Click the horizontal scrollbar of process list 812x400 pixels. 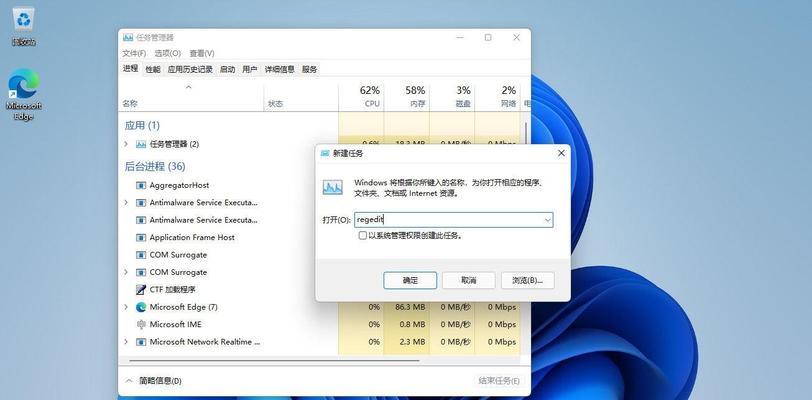pos(273,360)
